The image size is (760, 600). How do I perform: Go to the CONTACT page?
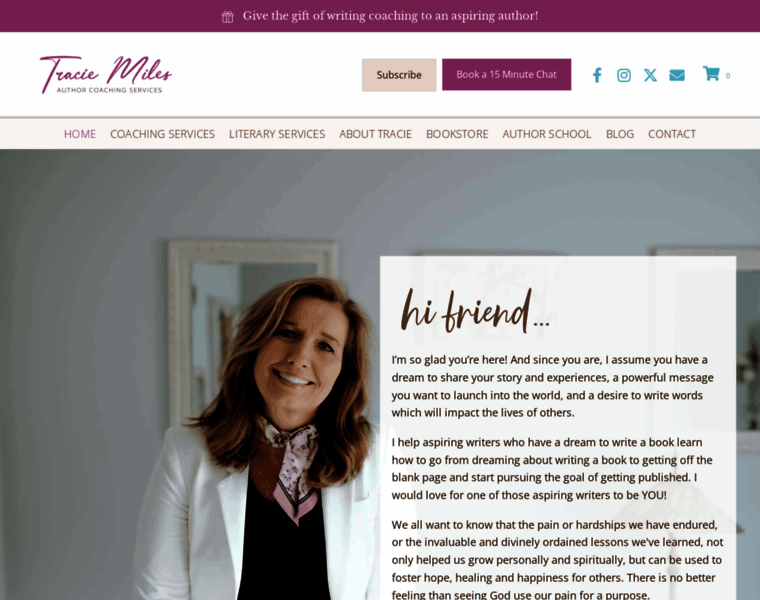[x=672, y=134]
